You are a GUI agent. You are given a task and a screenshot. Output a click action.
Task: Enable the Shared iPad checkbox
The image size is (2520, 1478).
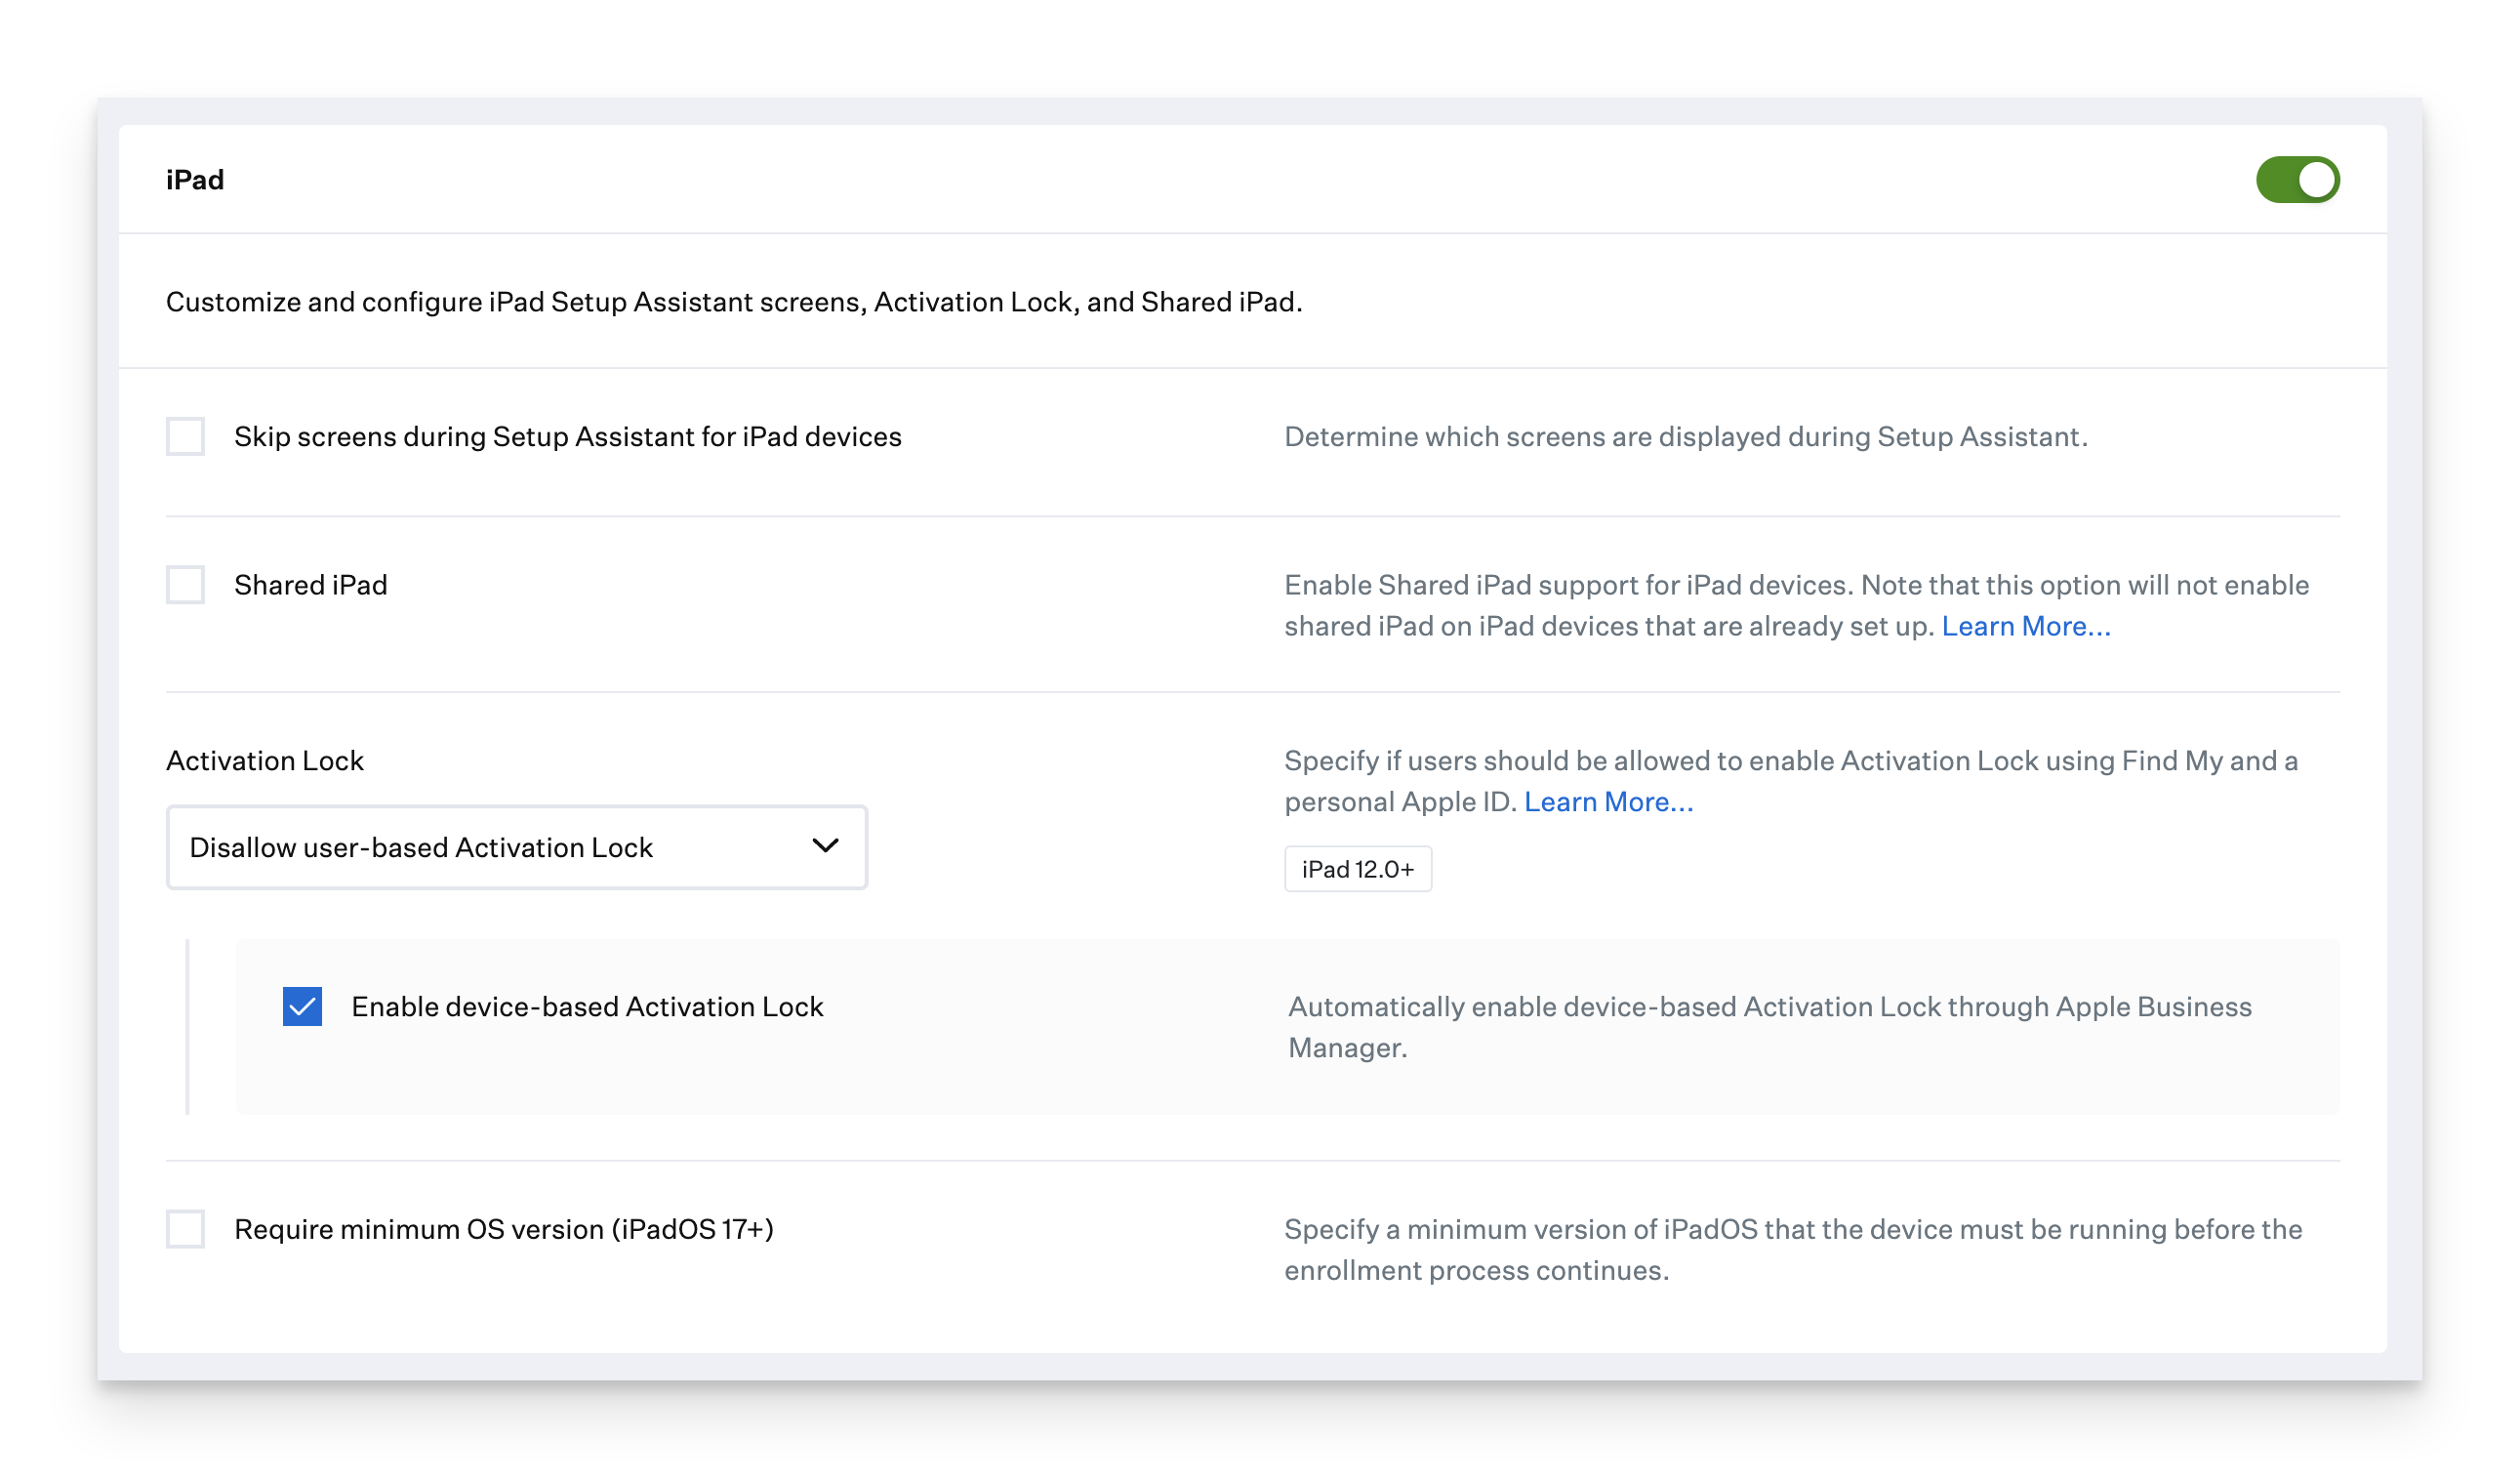click(186, 585)
